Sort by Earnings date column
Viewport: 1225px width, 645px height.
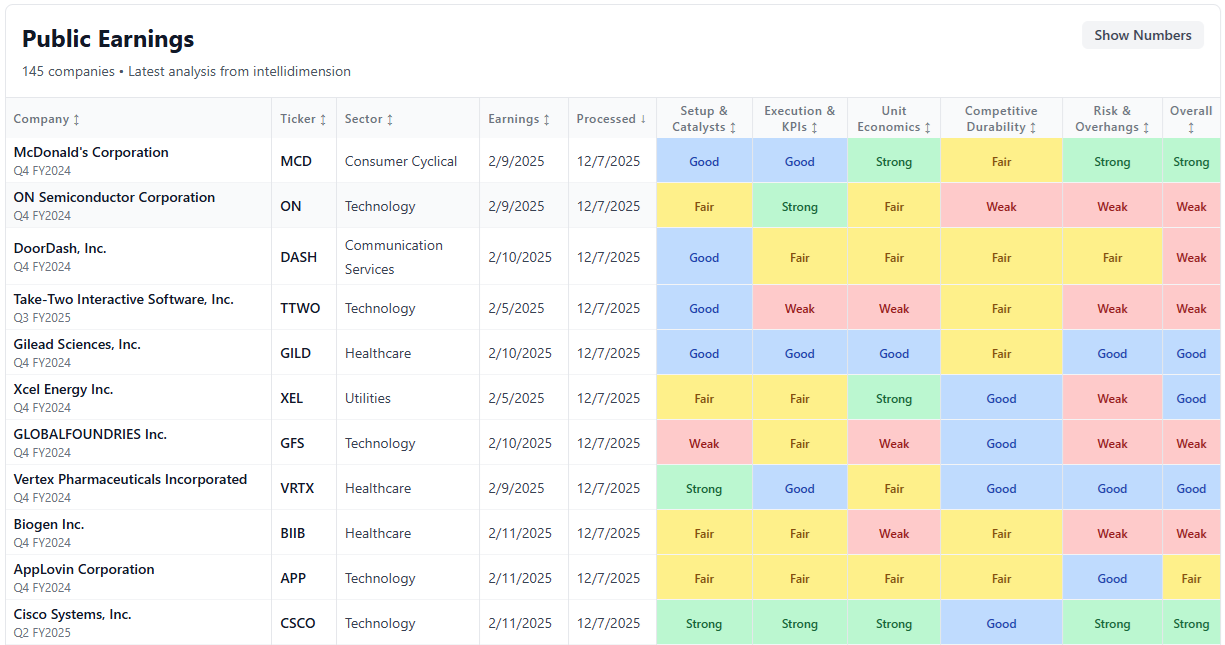click(519, 119)
